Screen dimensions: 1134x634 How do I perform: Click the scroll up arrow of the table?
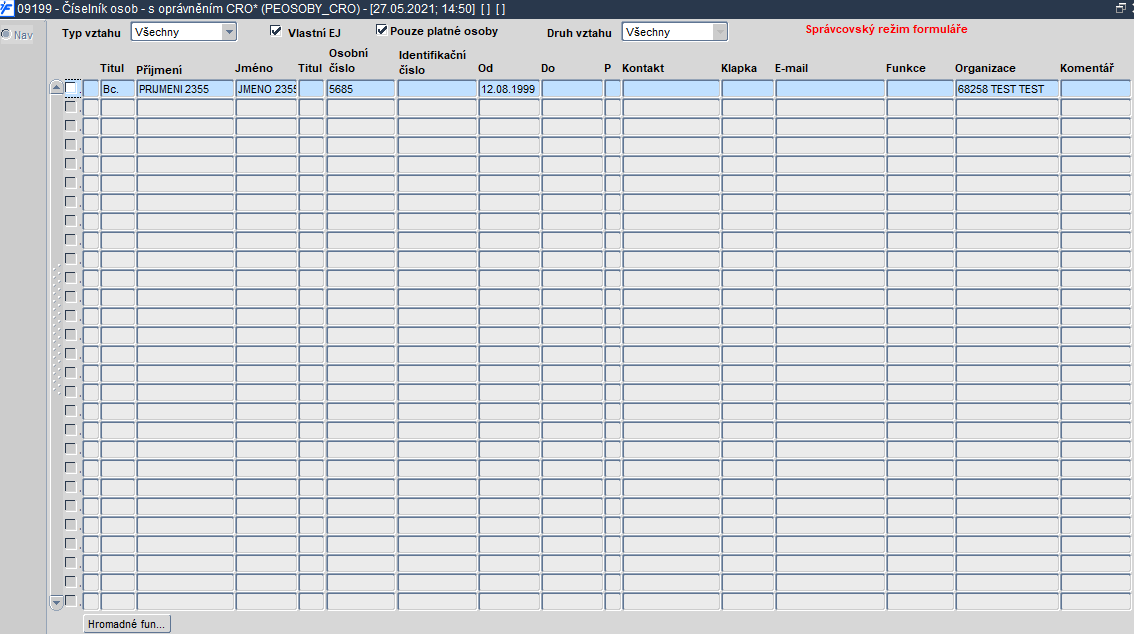[x=56, y=87]
